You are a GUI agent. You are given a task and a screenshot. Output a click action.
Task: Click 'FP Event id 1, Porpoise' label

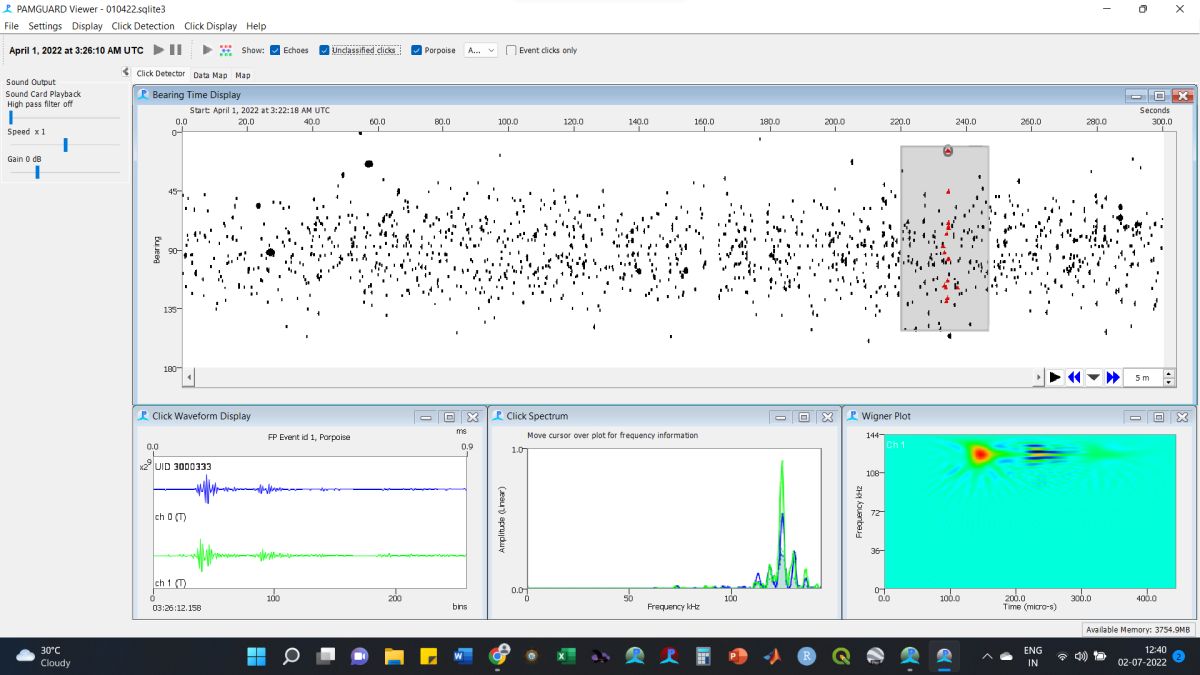(309, 437)
